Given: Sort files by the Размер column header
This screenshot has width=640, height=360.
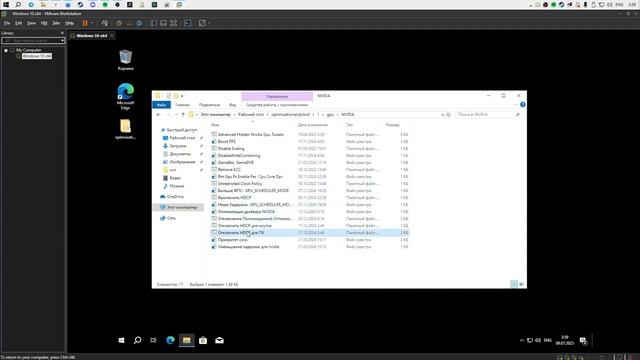Looking at the screenshot, I should (393, 125).
